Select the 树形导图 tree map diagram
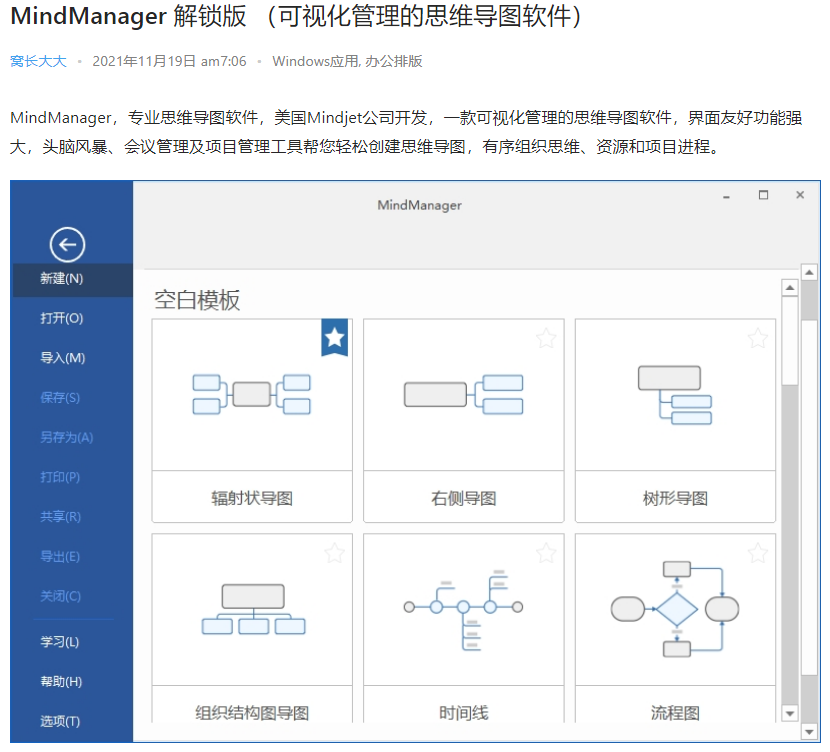The width and height of the screenshot is (830, 752). click(675, 395)
